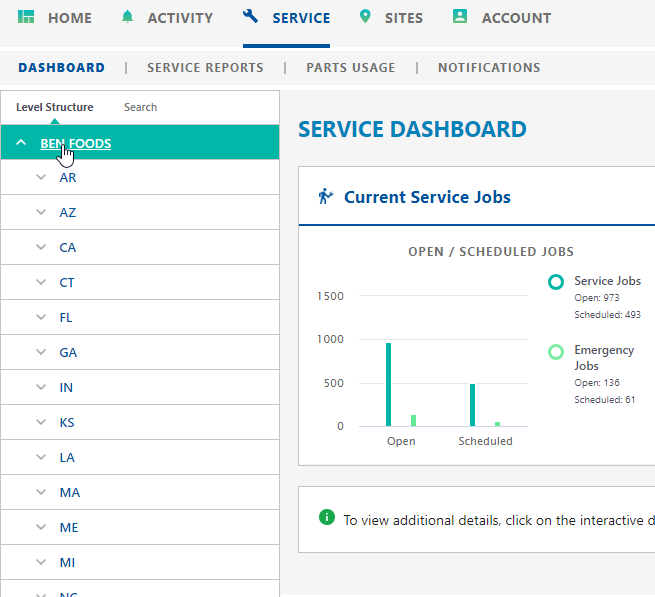
Task: Click the Home grid icon
Action: [27, 17]
